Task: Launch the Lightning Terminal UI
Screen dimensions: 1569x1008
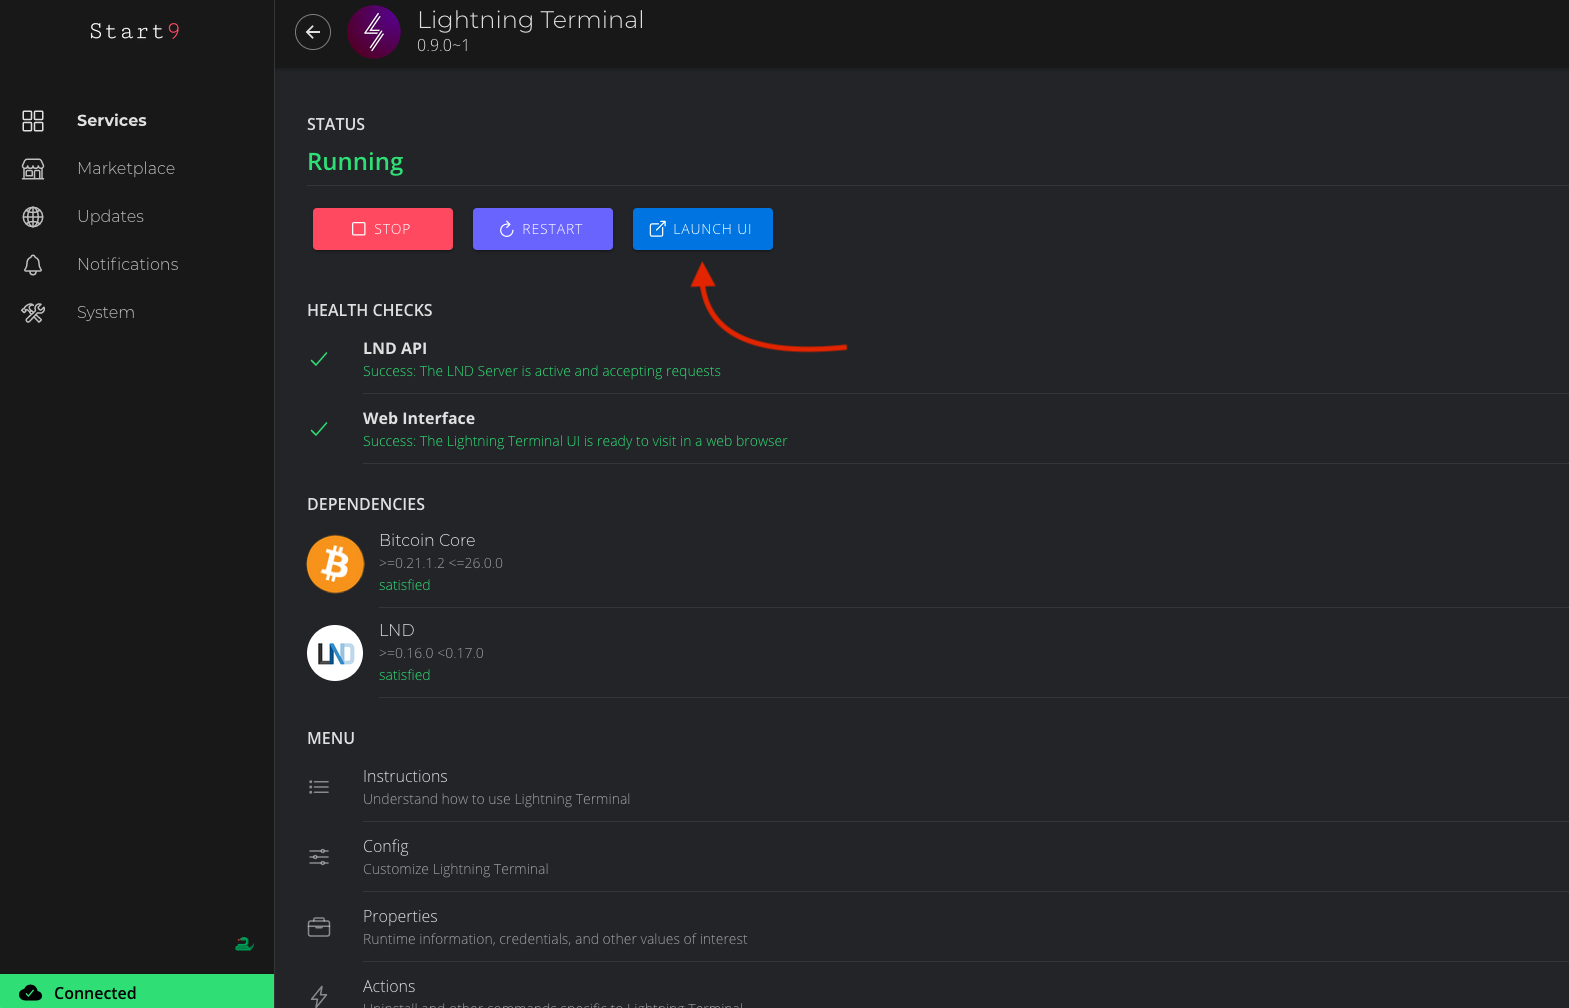Action: 702,229
